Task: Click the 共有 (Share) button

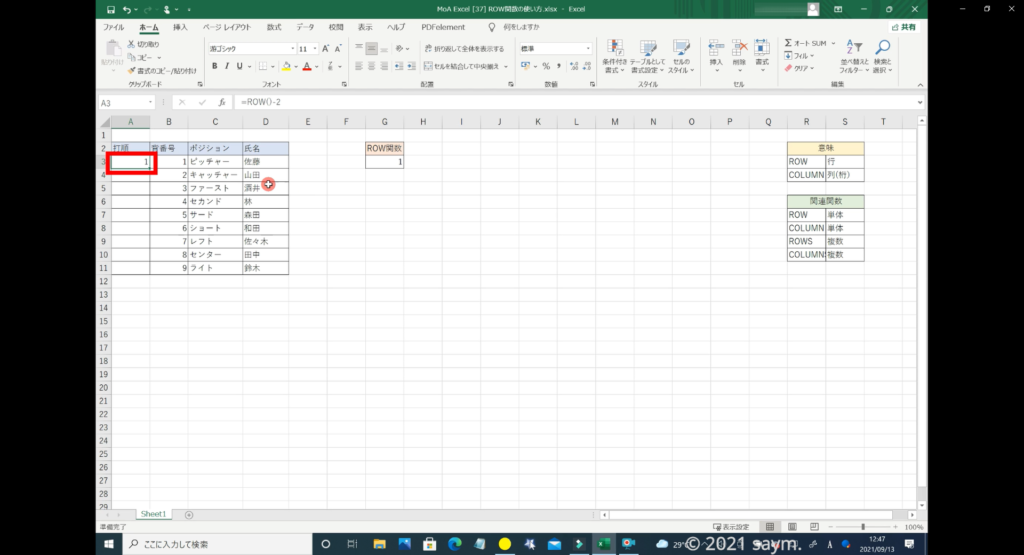Action: pyautogui.click(x=904, y=27)
